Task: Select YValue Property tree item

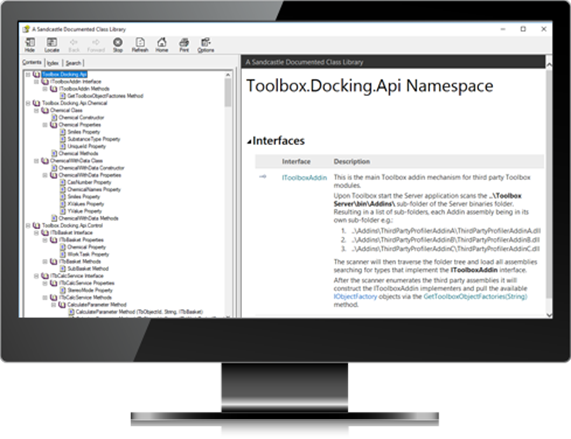Action: point(84,211)
